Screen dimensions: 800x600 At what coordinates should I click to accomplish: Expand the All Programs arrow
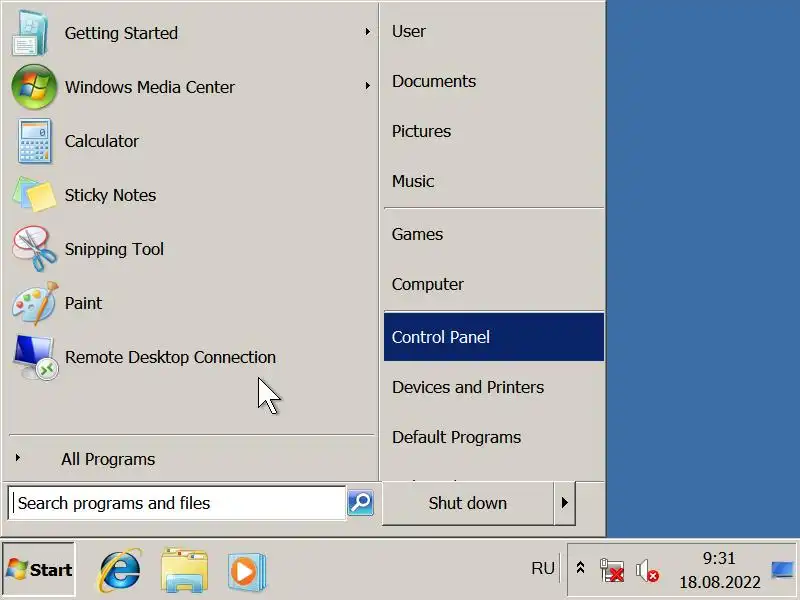click(x=18, y=458)
